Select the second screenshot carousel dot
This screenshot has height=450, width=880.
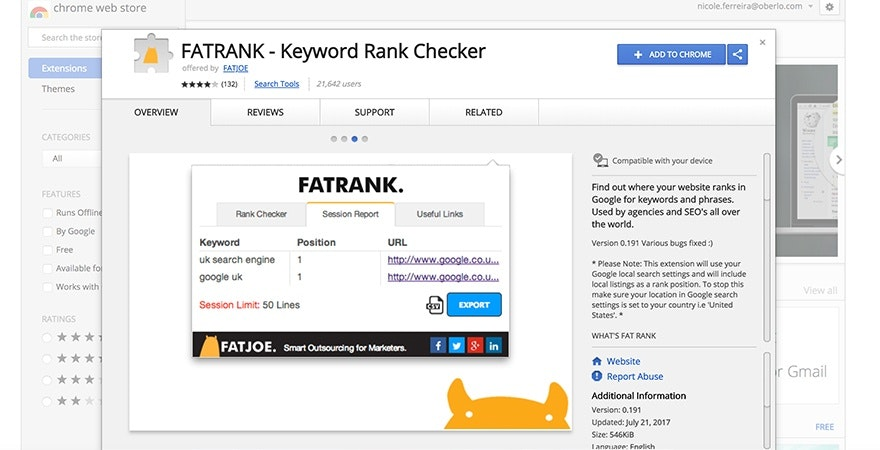344,139
